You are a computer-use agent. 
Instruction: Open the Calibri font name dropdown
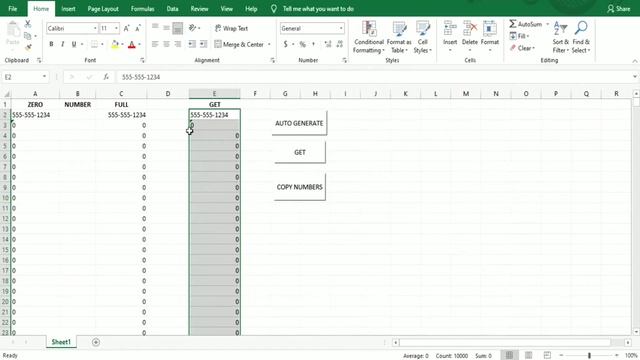click(x=95, y=28)
